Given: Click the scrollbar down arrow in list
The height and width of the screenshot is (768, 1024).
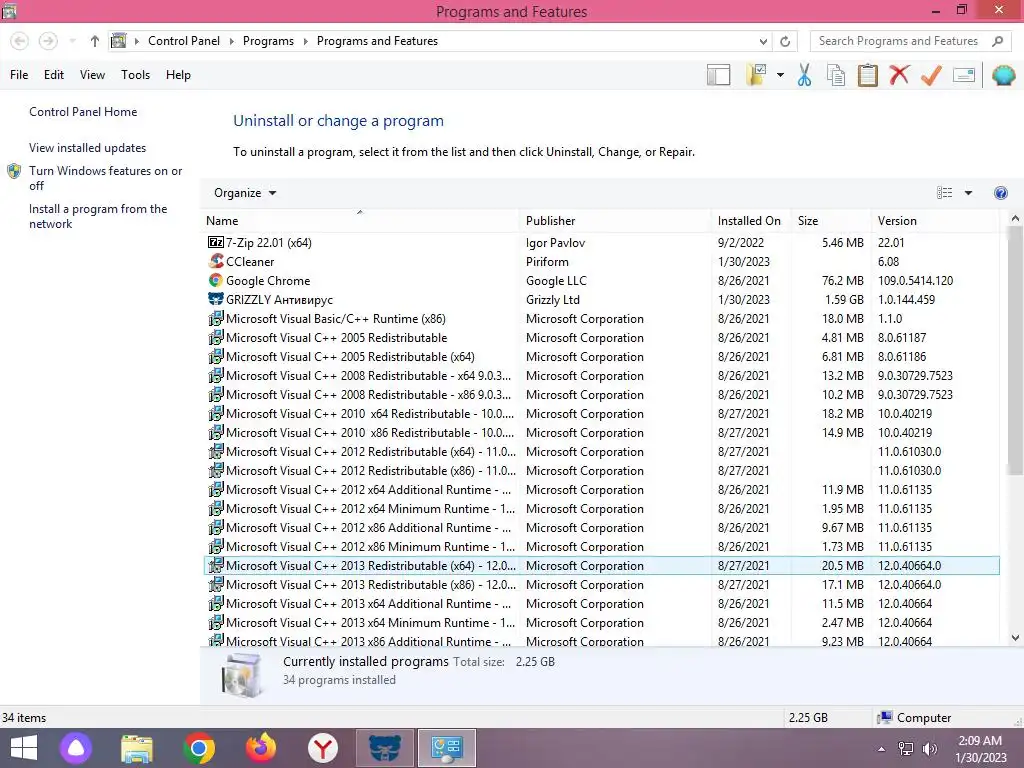Looking at the screenshot, I should [x=1015, y=638].
